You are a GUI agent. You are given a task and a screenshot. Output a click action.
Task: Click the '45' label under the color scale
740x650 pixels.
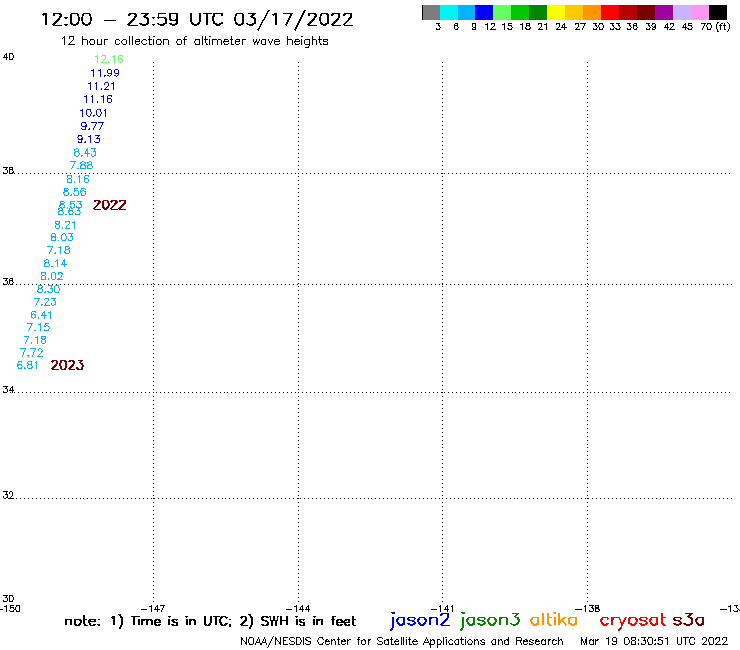click(x=687, y=26)
